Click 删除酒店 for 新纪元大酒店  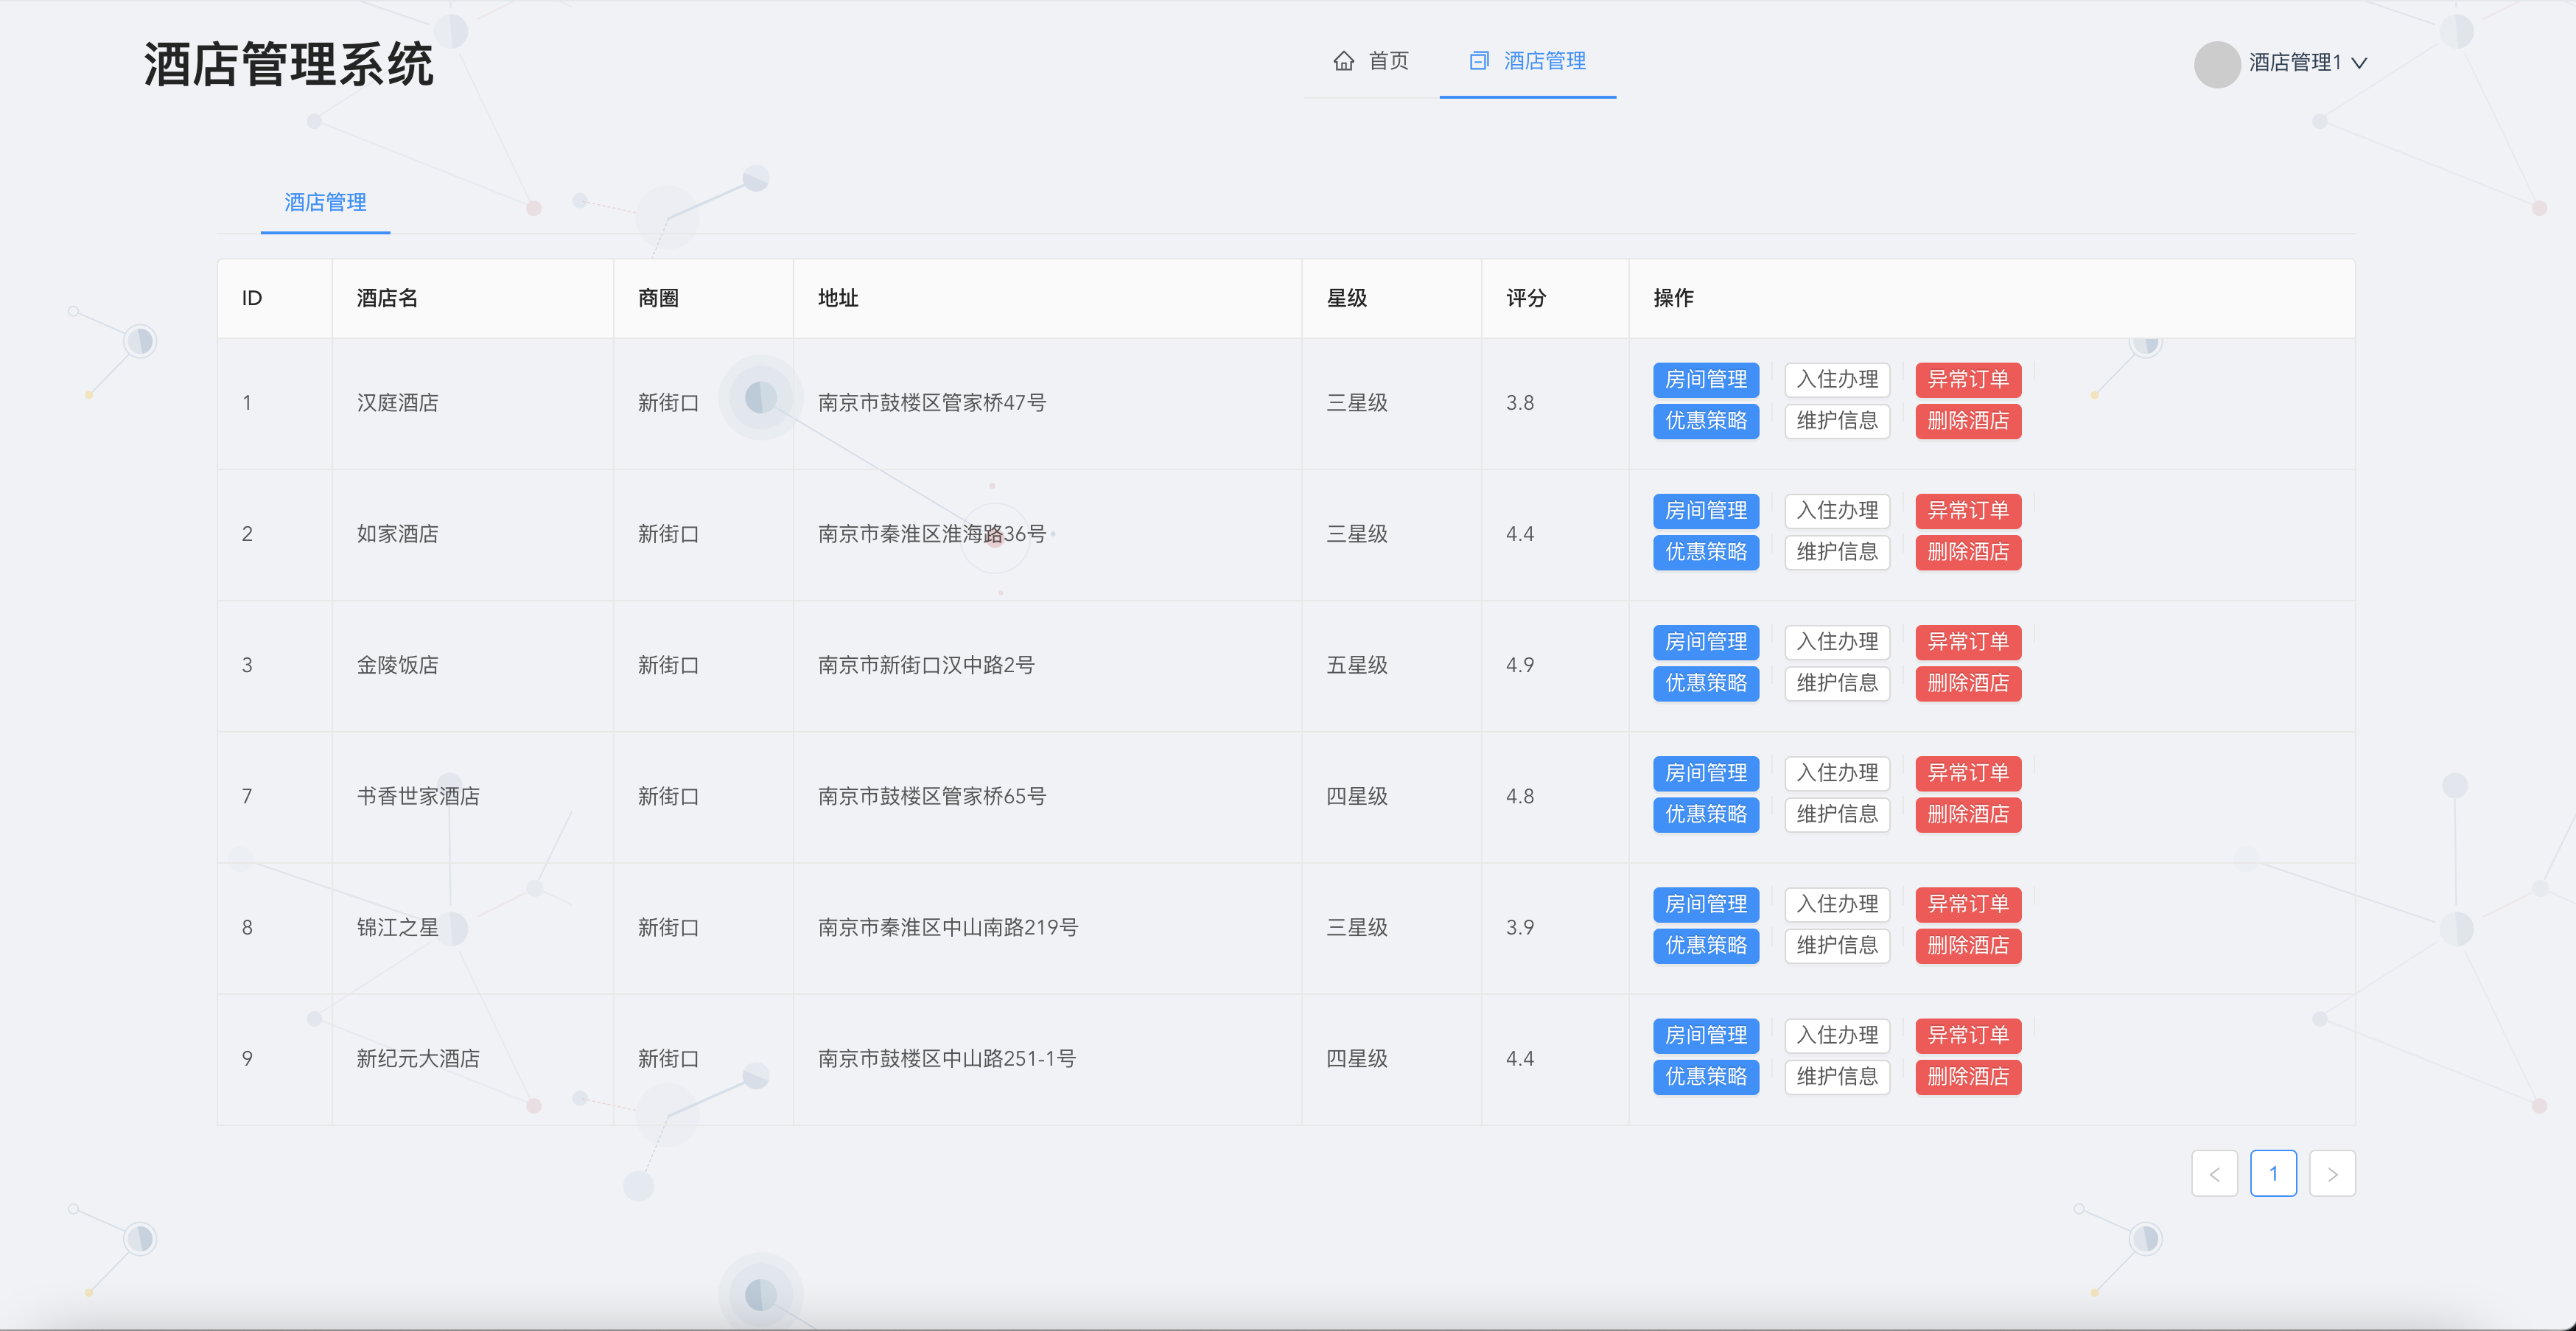click(x=1968, y=1076)
